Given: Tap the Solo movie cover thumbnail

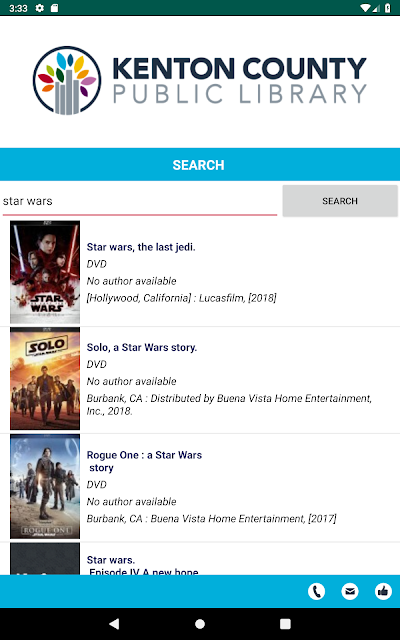Looking at the screenshot, I should 45,379.
